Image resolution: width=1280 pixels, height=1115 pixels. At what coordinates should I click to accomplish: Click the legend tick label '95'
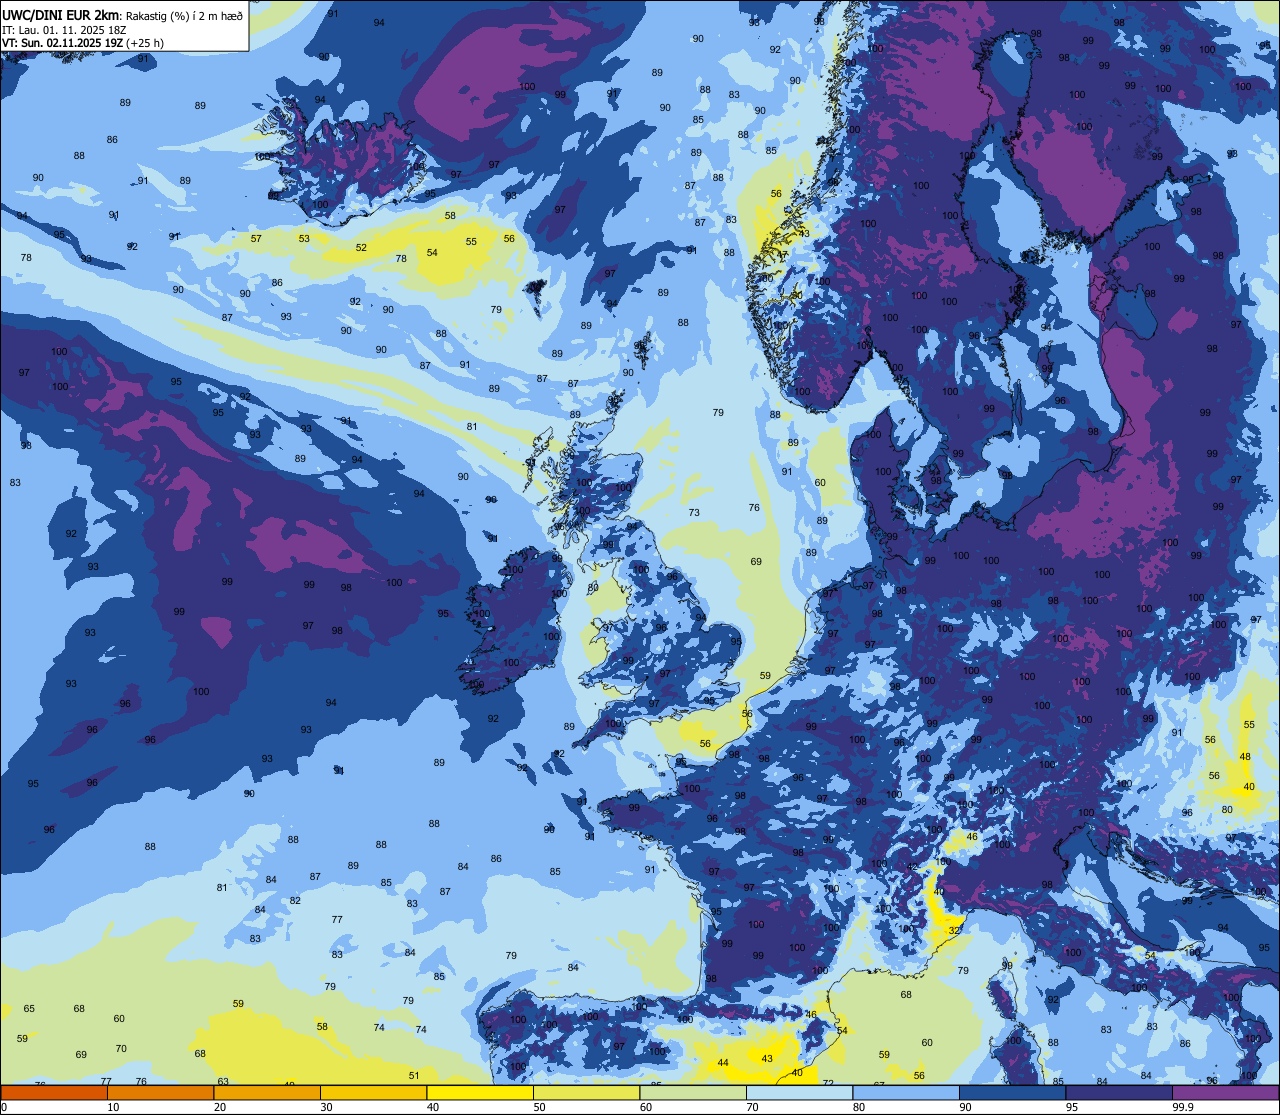click(1072, 1107)
